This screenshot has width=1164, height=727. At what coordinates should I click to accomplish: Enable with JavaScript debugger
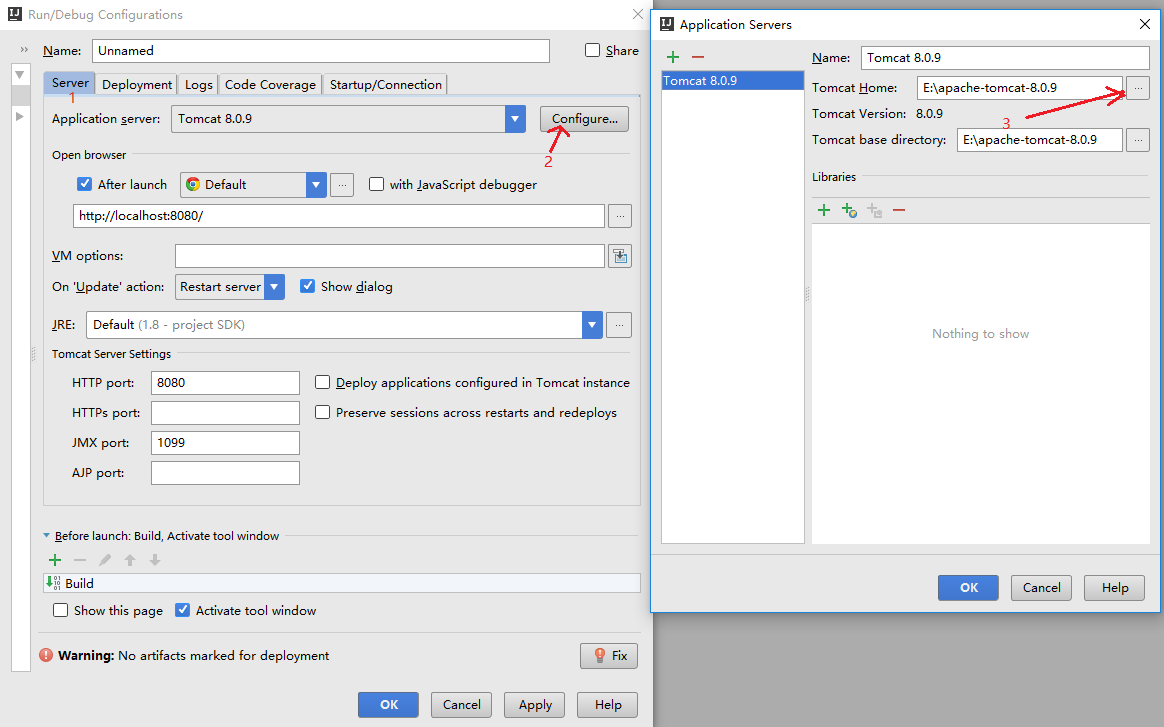(376, 184)
